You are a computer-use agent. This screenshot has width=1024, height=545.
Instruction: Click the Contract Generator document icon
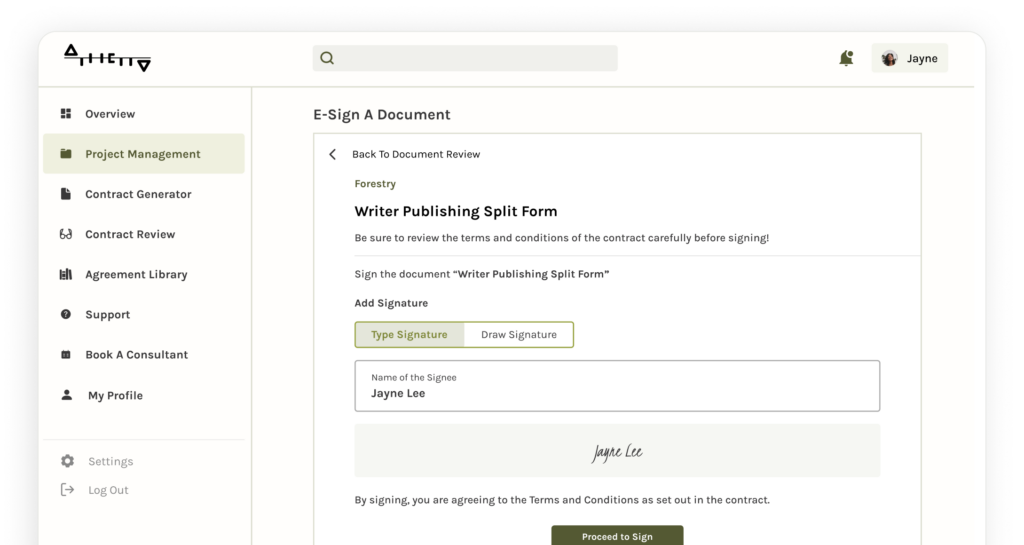point(66,194)
